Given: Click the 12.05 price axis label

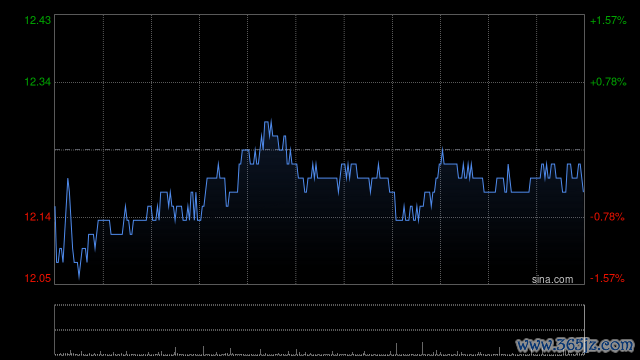Looking at the screenshot, I should pos(38,278).
